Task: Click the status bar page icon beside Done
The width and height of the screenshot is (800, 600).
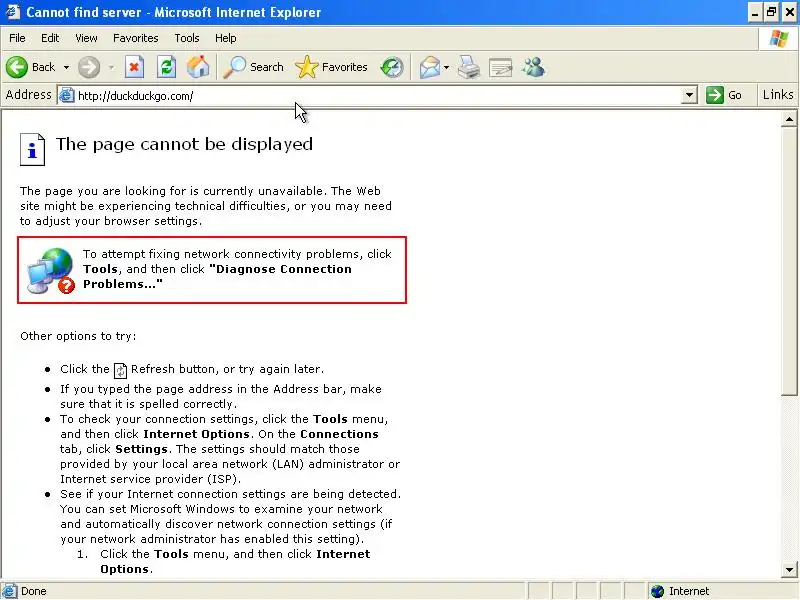Action: click(x=9, y=591)
